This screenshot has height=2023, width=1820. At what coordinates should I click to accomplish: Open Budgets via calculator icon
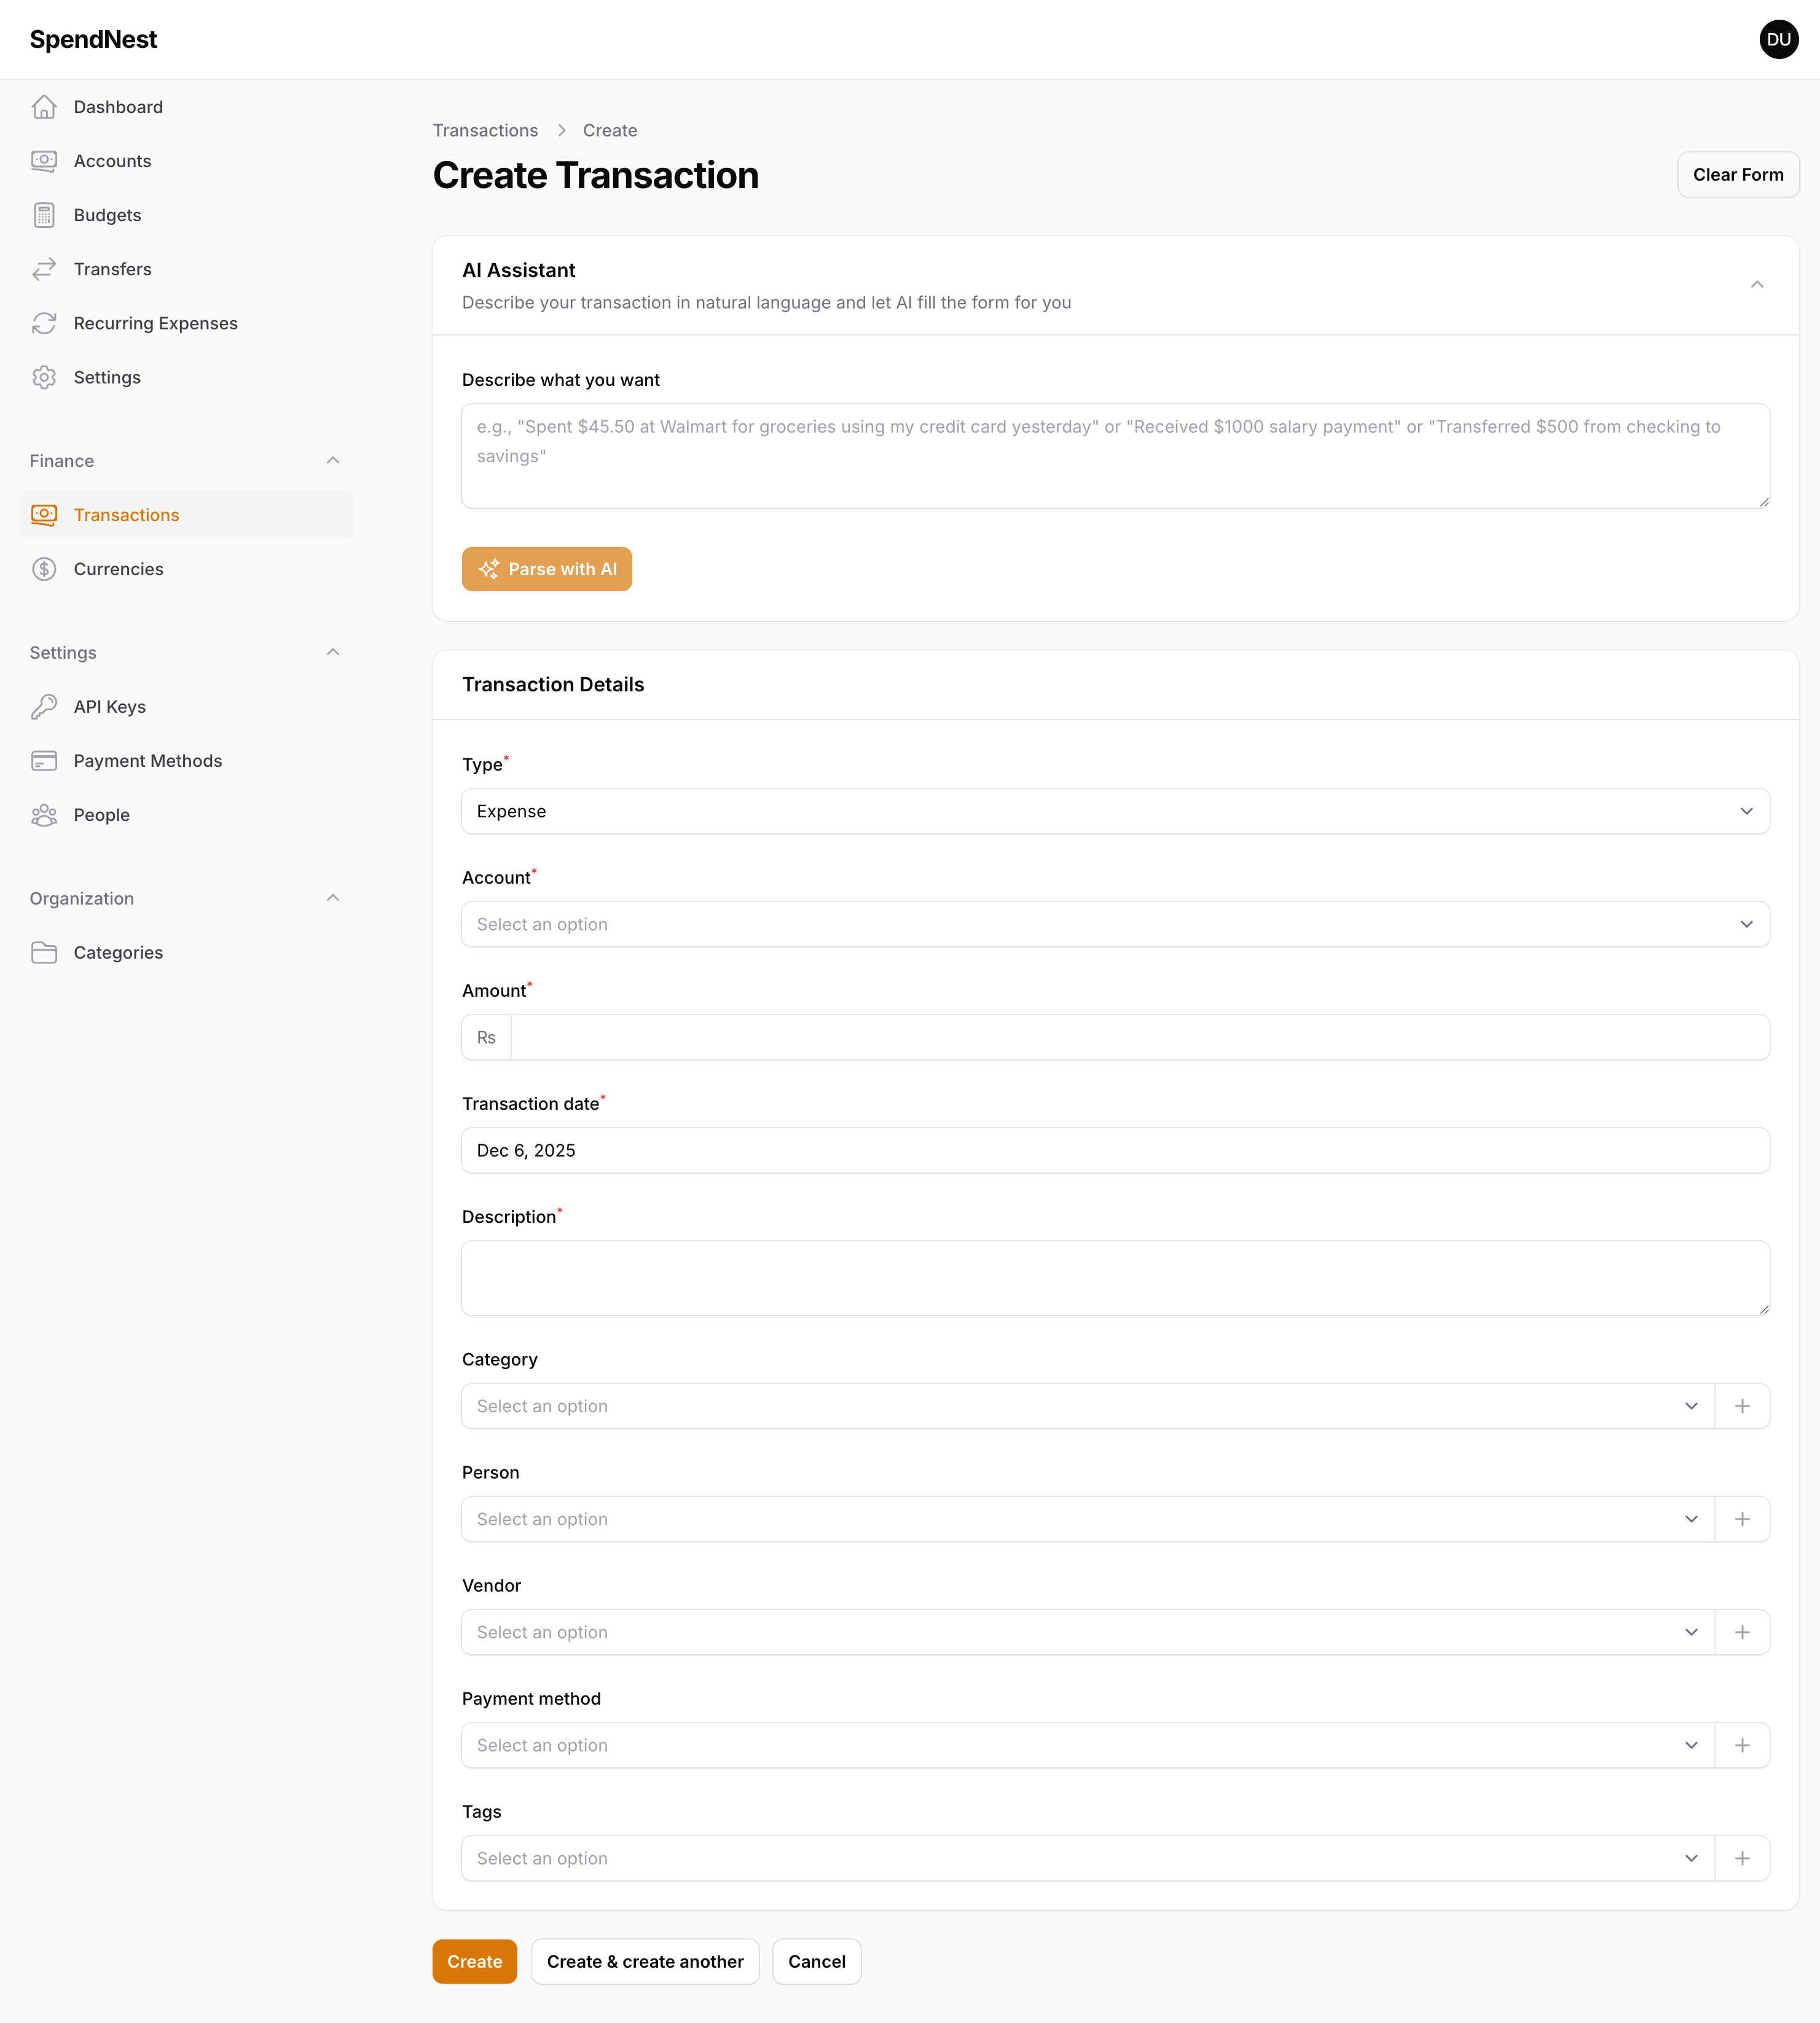pos(44,215)
